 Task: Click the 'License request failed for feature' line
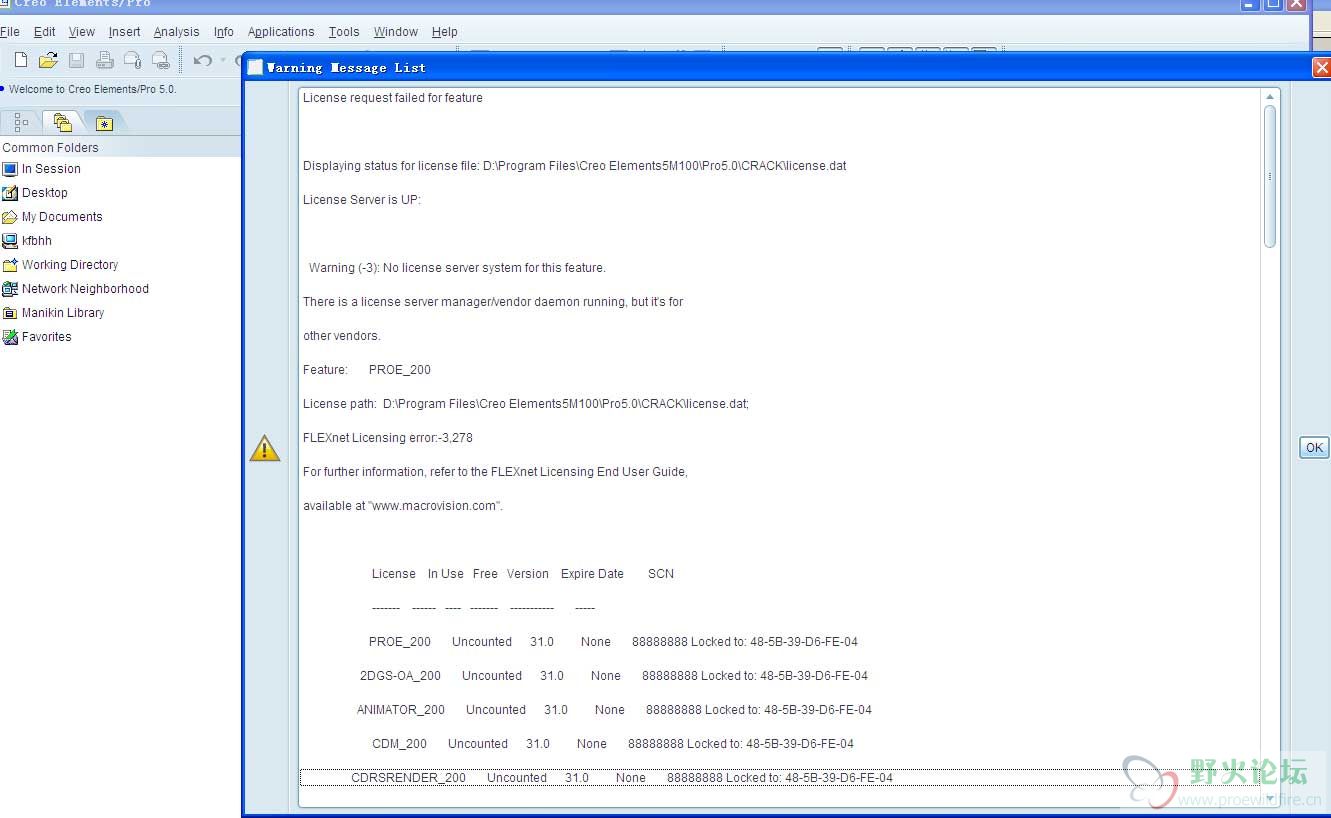393,98
